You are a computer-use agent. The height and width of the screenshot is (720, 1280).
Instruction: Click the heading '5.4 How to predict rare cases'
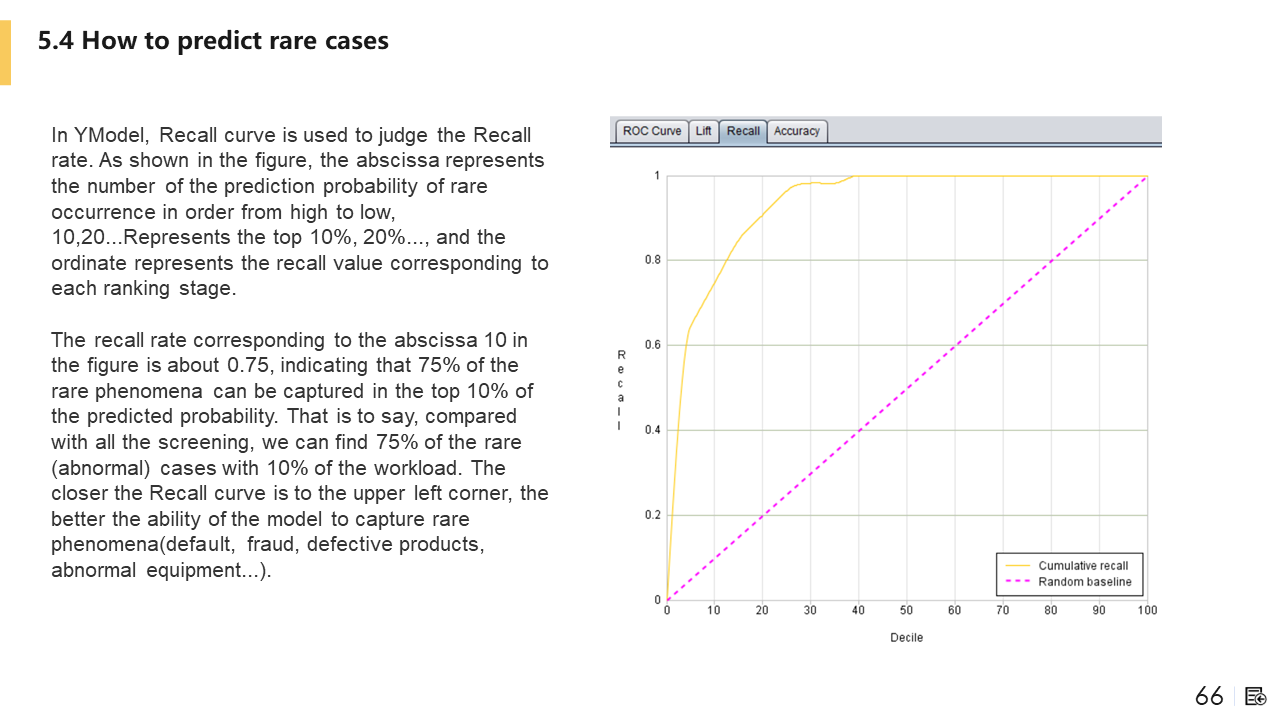(x=213, y=41)
